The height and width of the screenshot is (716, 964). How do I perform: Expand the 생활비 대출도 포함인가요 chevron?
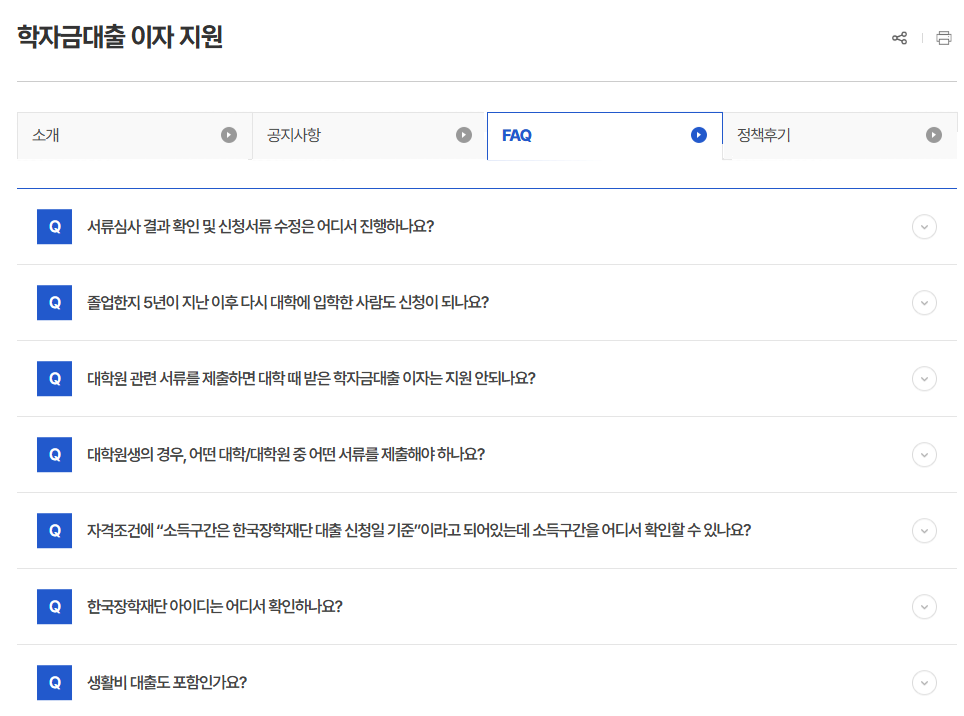(x=924, y=682)
